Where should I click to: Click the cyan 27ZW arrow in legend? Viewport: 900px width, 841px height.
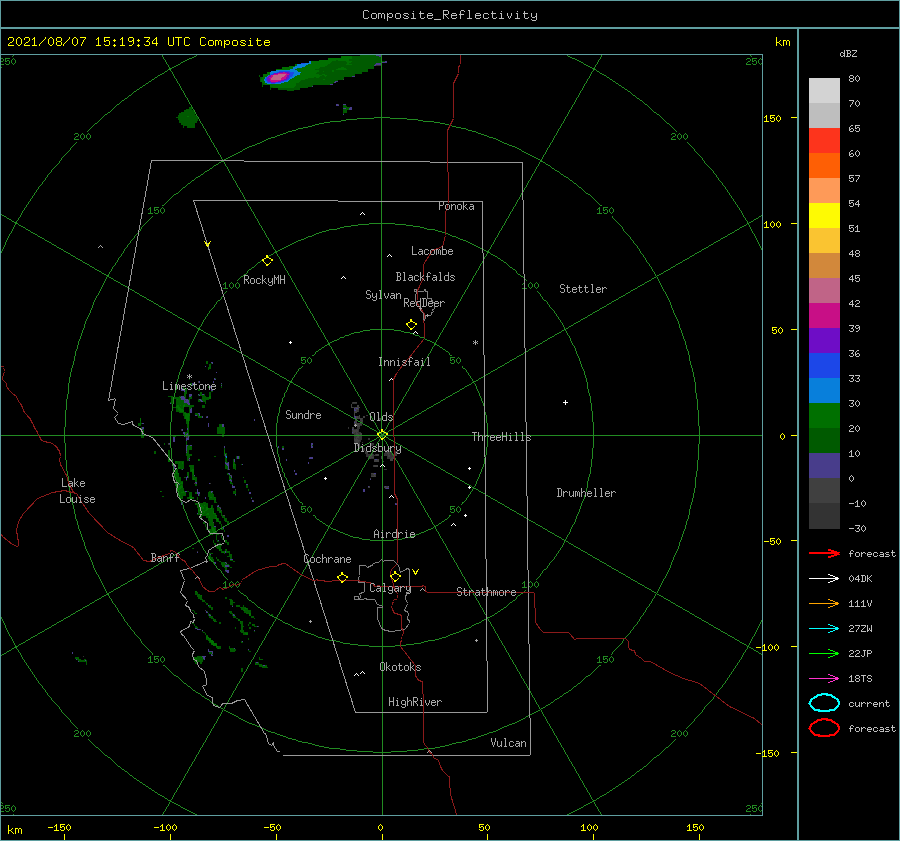point(824,629)
